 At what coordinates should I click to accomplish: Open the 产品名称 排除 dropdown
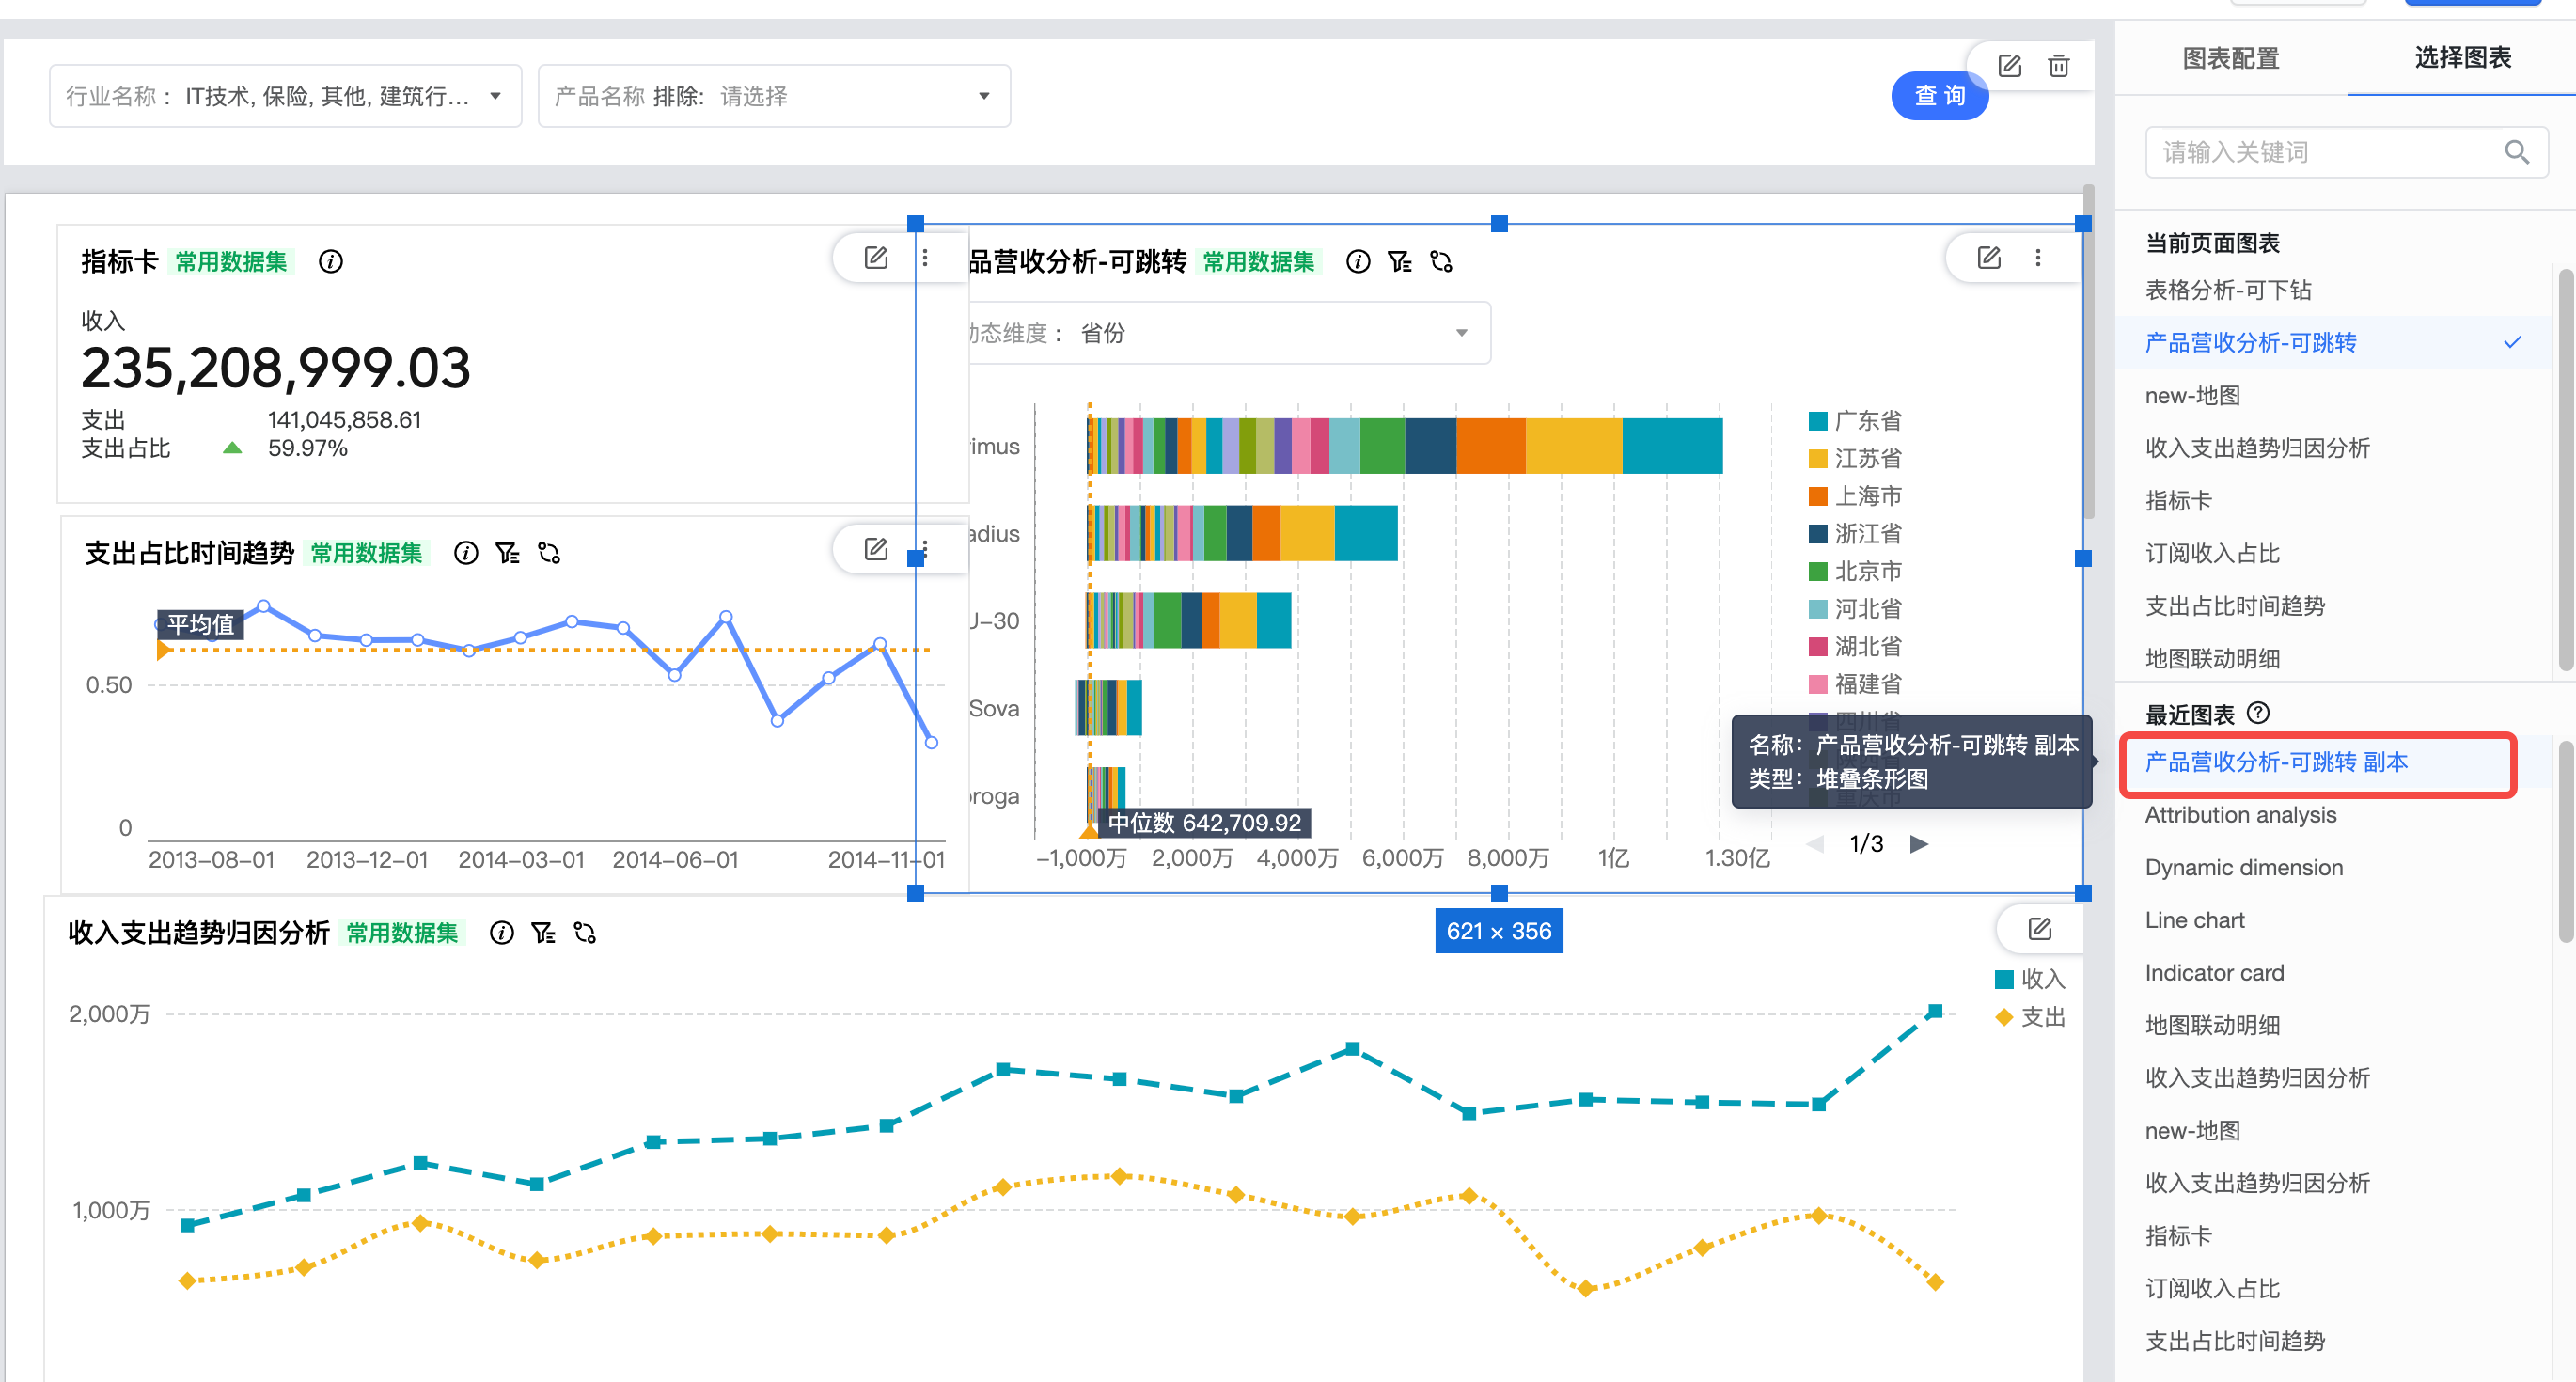coord(774,96)
